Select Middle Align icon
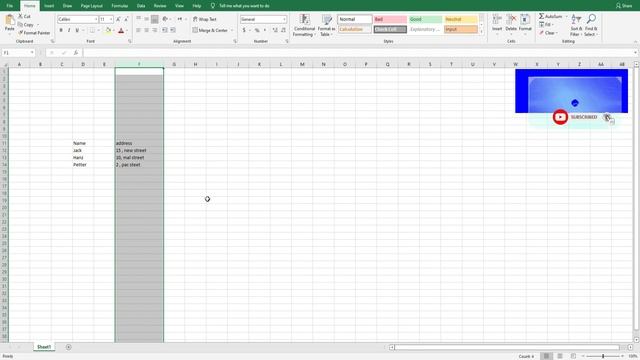 147,19
